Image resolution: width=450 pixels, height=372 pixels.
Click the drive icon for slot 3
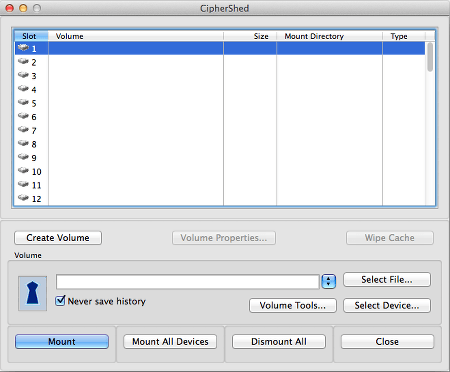click(23, 75)
